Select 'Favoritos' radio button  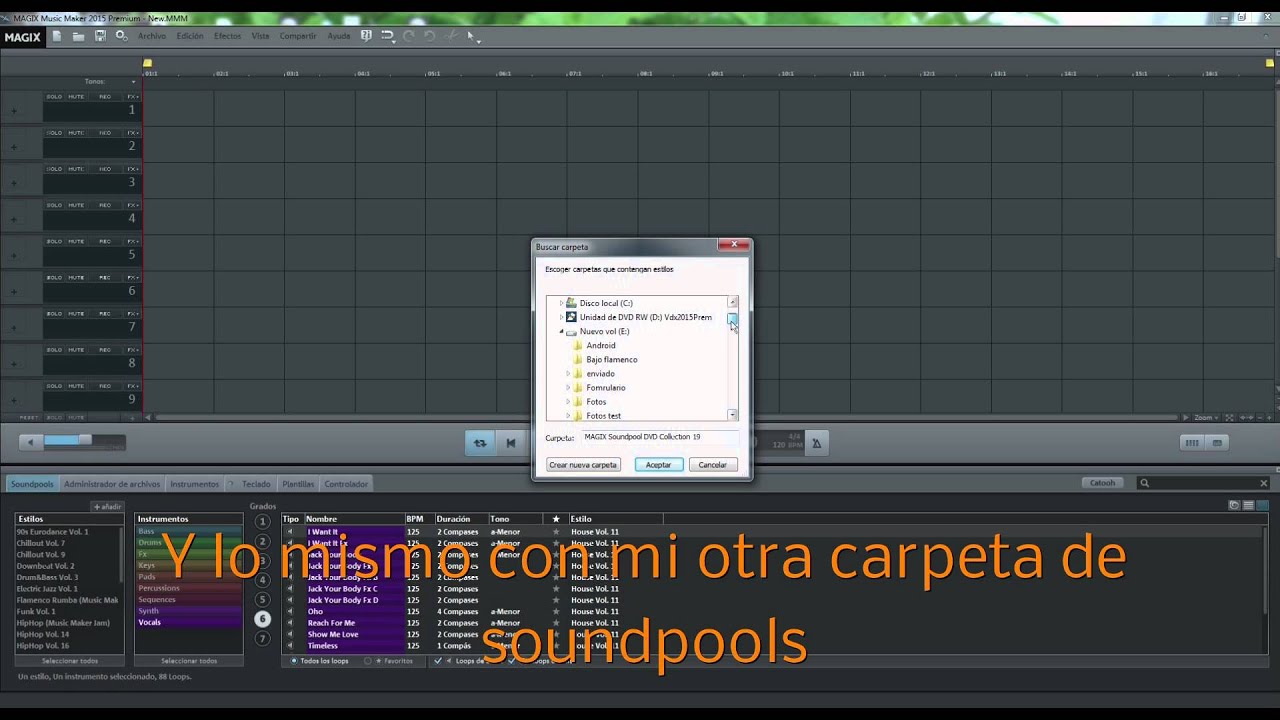coord(368,661)
